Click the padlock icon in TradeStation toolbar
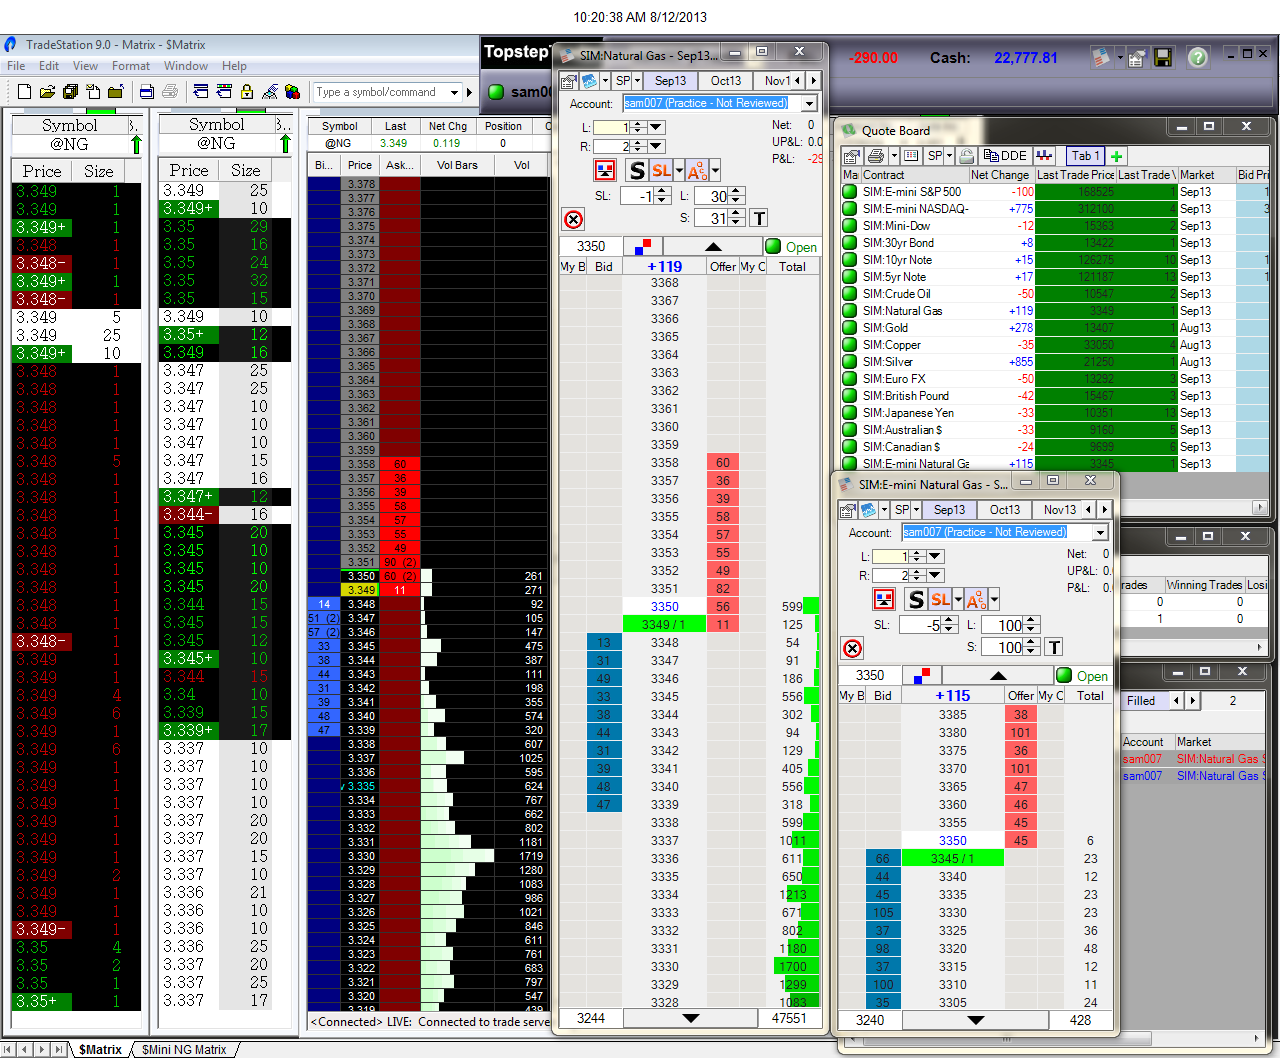 [x=247, y=92]
